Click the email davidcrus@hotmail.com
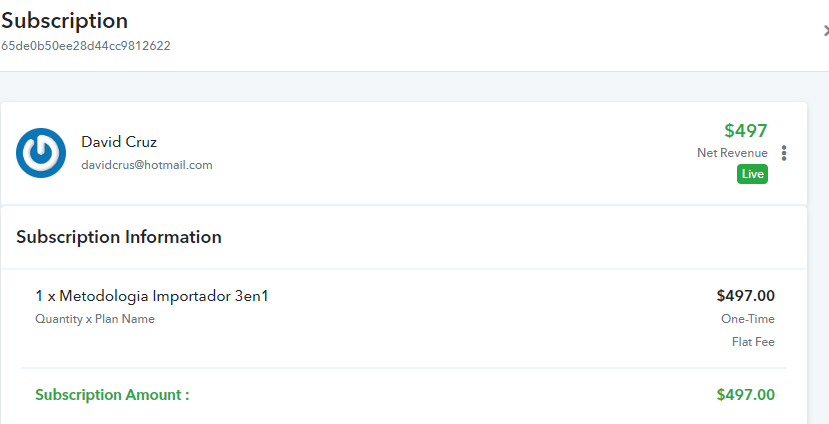This screenshot has width=829, height=424. click(147, 165)
